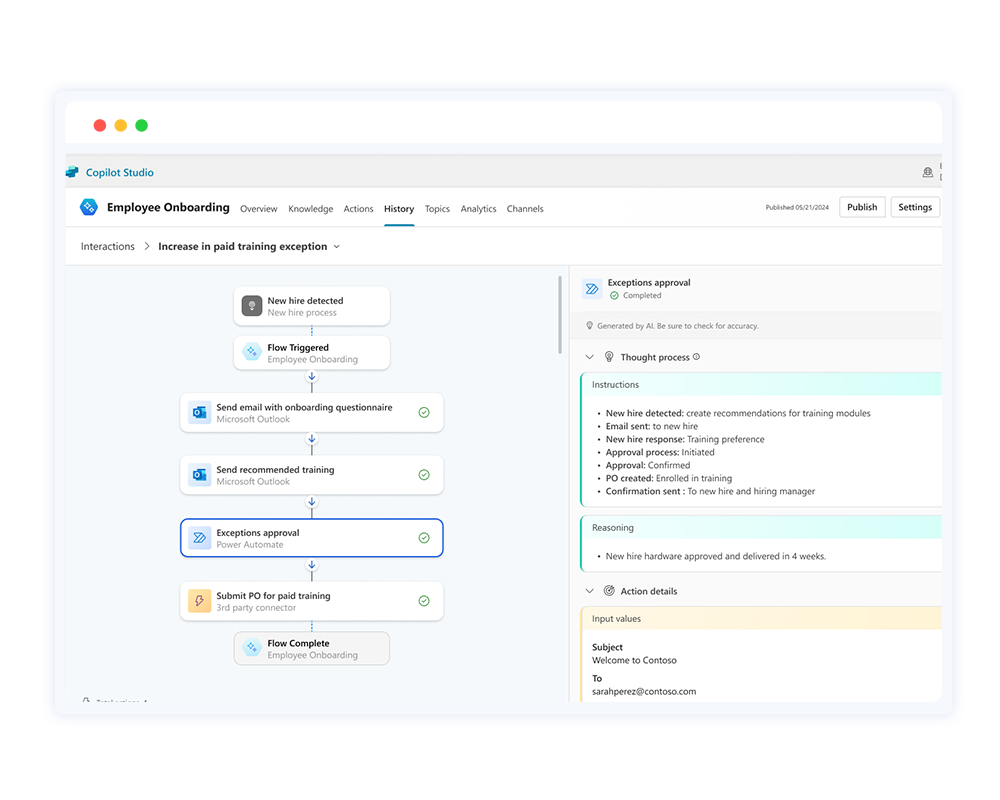Viewport: 1000px width, 800px height.
Task: Click the green checkmark on Send recommended training
Action: pos(424,475)
